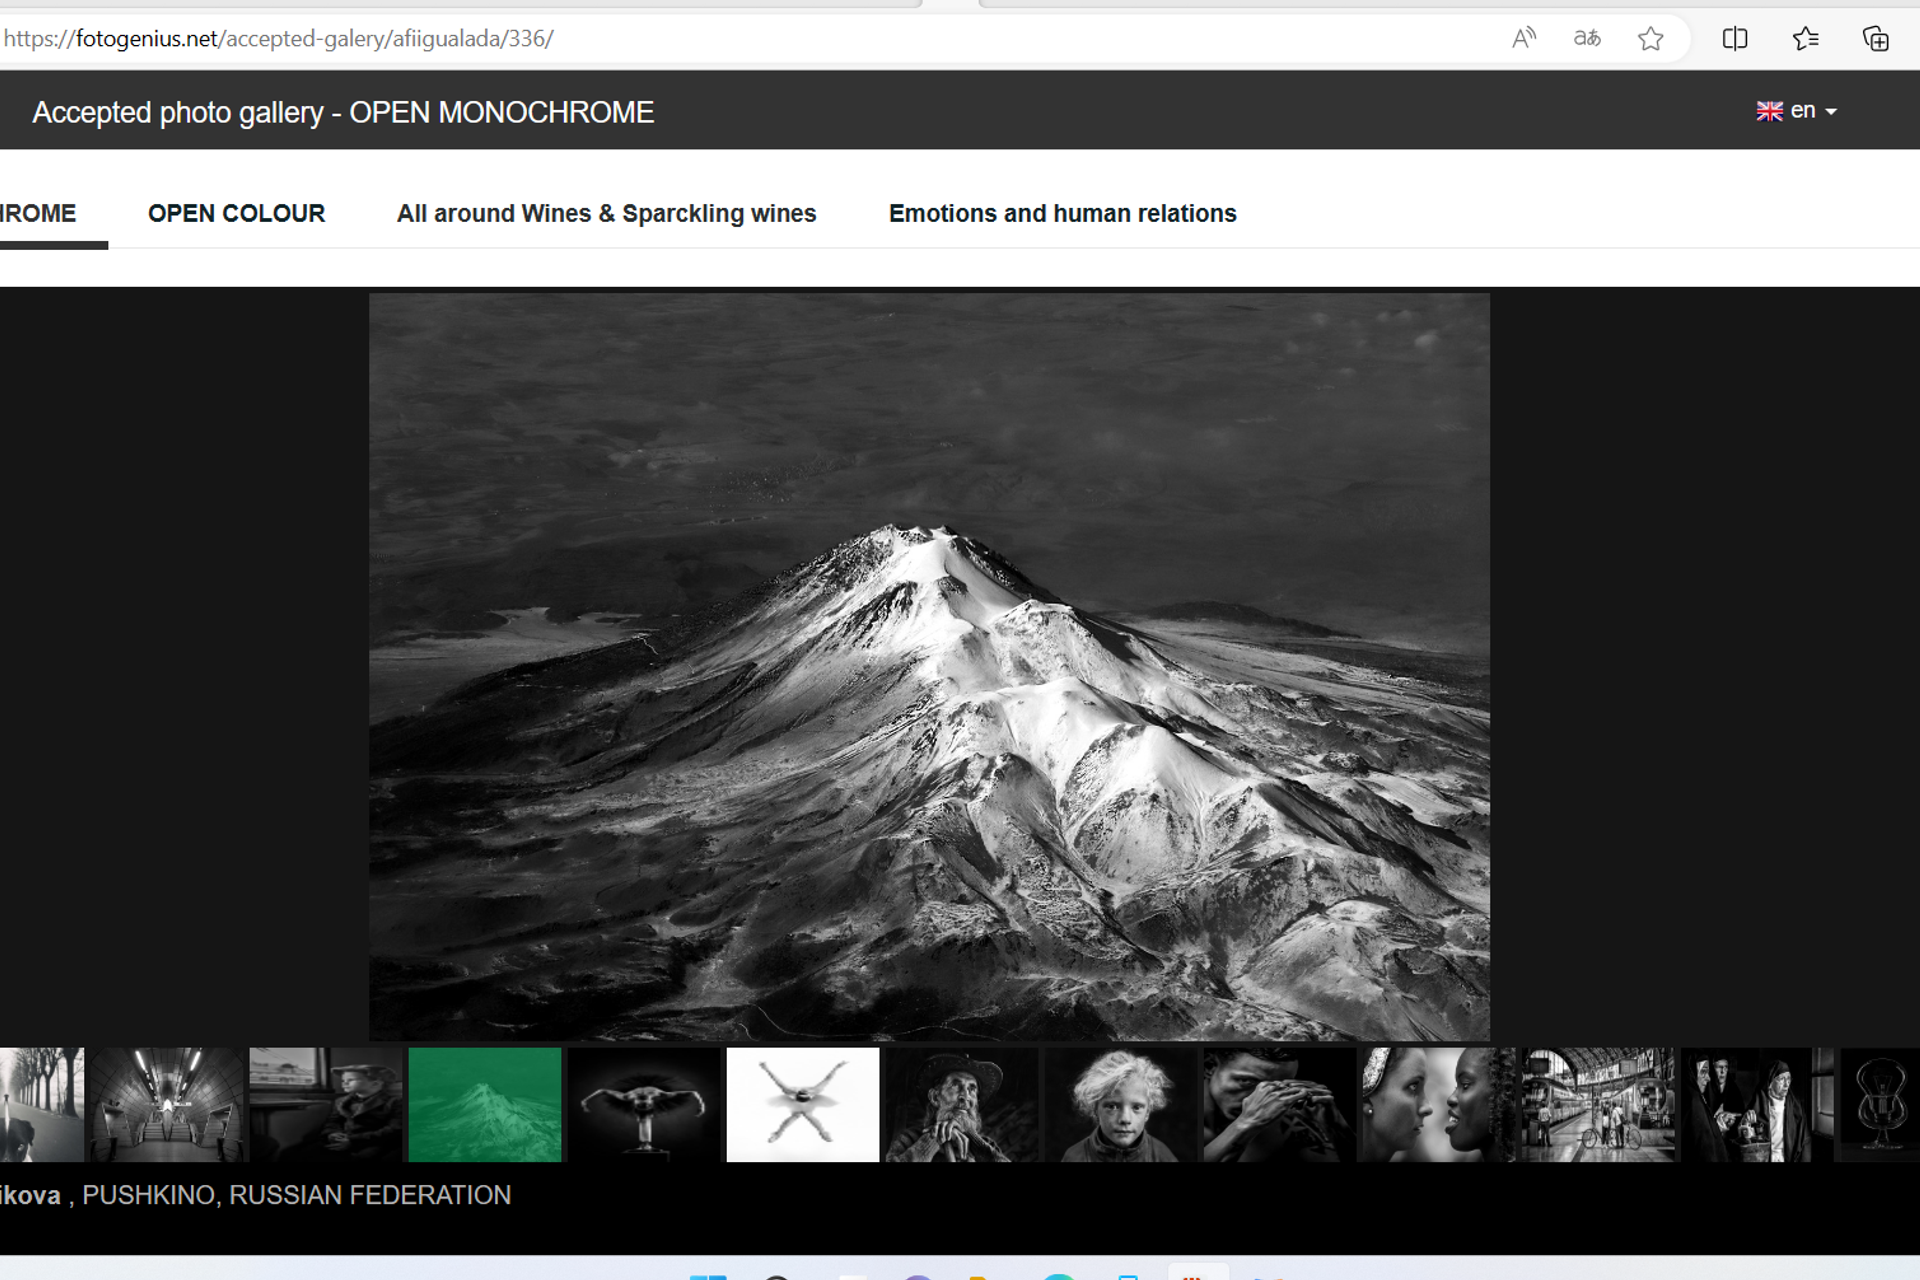The image size is (1920, 1280).
Task: Select the green highlighted mountain thumbnail
Action: click(x=485, y=1104)
